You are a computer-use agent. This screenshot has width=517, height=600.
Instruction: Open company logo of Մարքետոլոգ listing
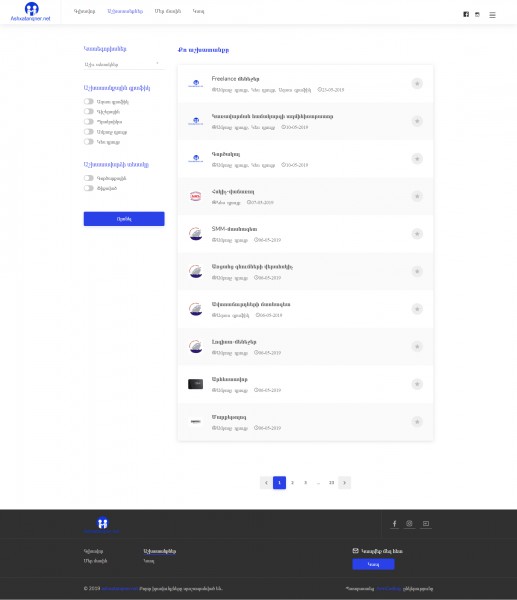[196, 421]
